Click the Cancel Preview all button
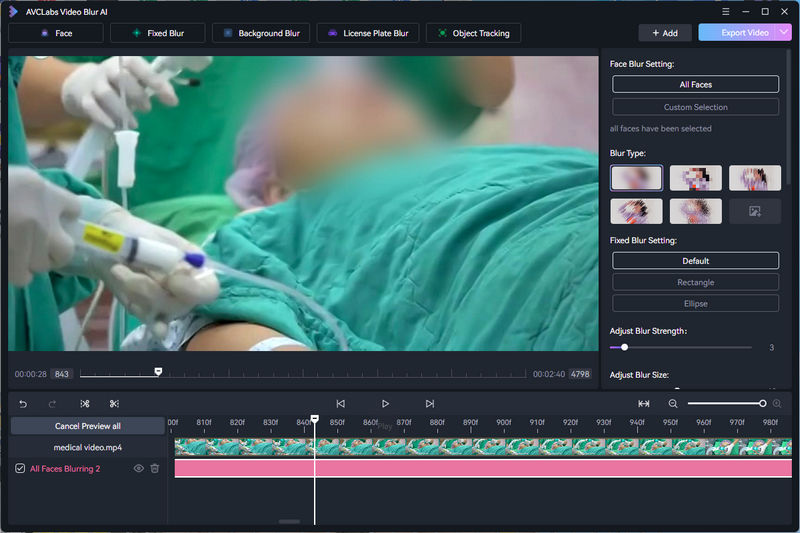The width and height of the screenshot is (800, 533). coord(87,426)
